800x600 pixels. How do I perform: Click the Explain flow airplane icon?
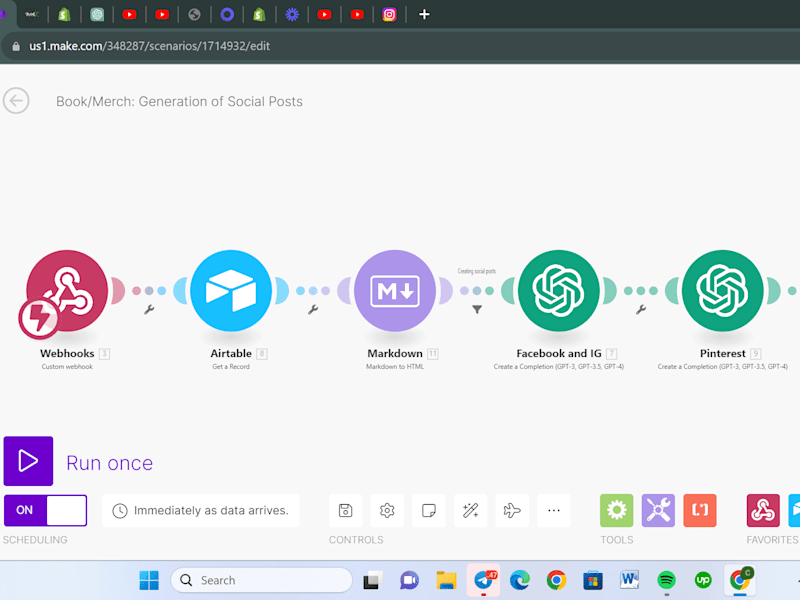click(x=512, y=510)
